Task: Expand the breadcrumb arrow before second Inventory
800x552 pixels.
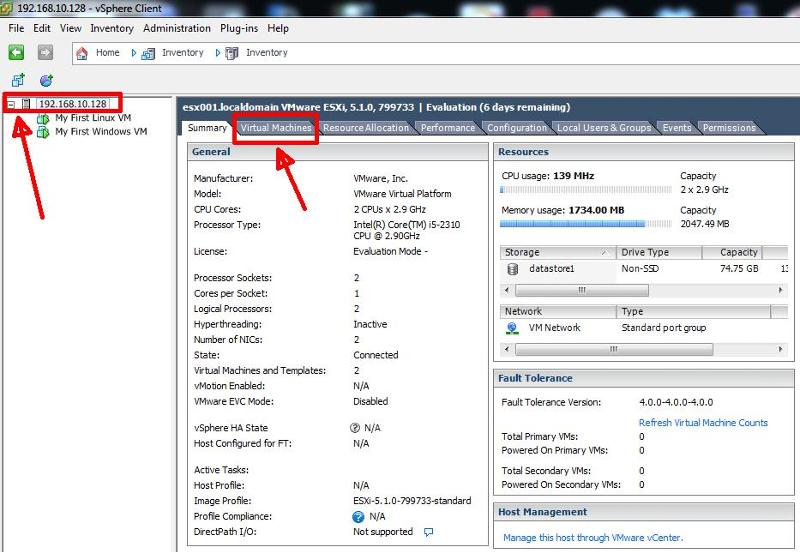Action: point(218,53)
